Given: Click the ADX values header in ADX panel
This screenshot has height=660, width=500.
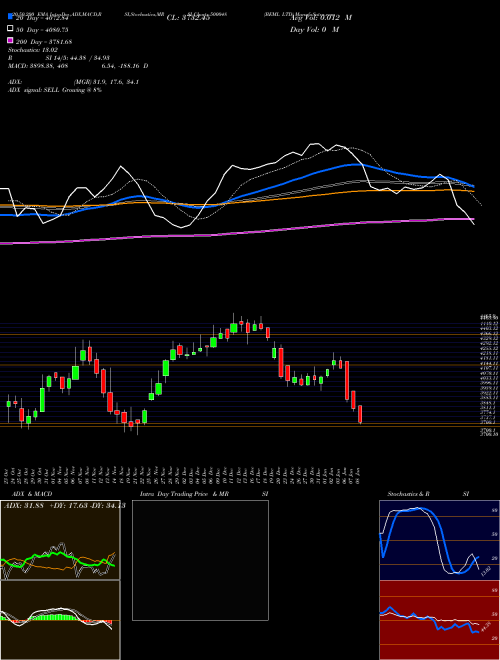Looking at the screenshot, I should point(65,506).
